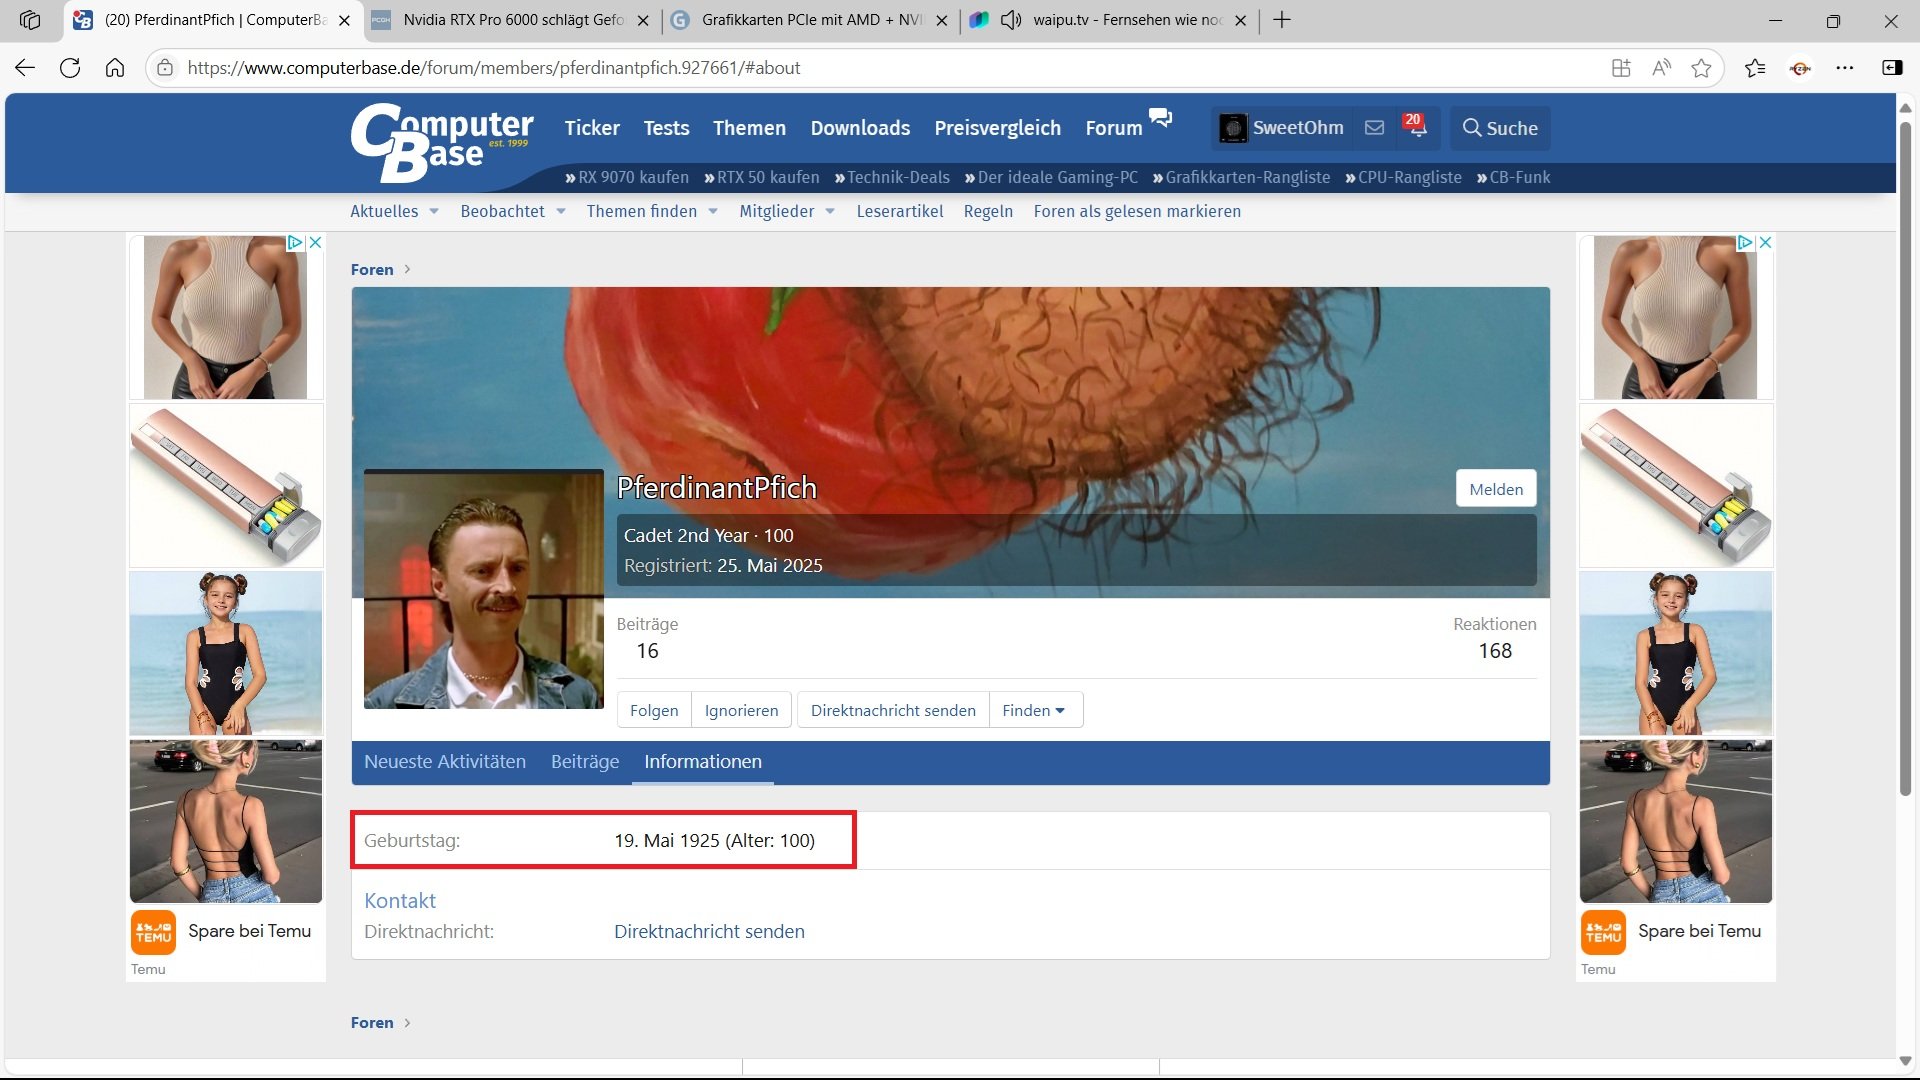The image size is (1920, 1080).
Task: Open Read Aloud icon in address bar
Action: point(1661,68)
